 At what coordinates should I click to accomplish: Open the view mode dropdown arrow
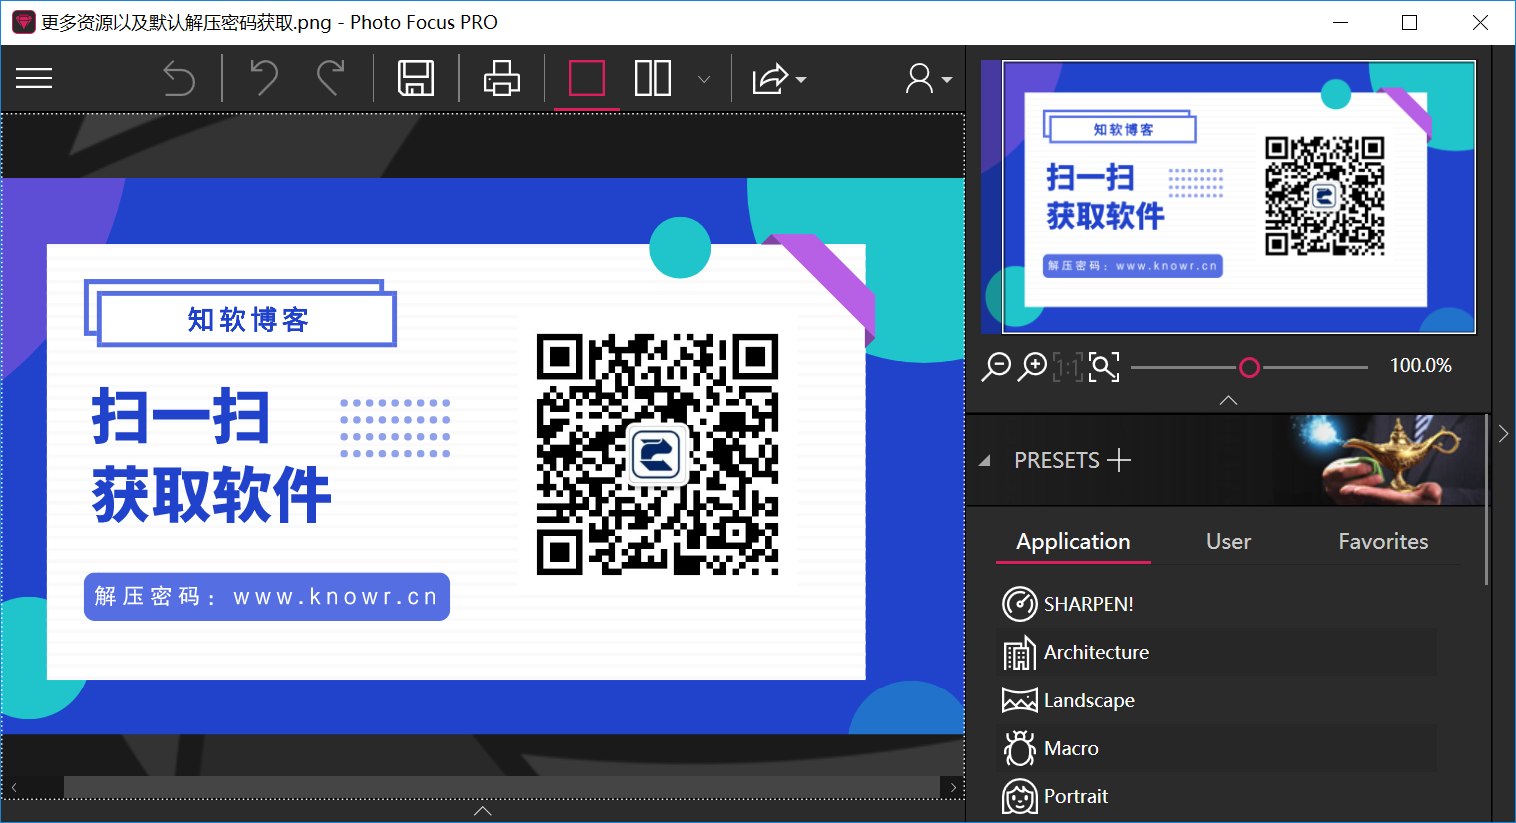pyautogui.click(x=704, y=79)
